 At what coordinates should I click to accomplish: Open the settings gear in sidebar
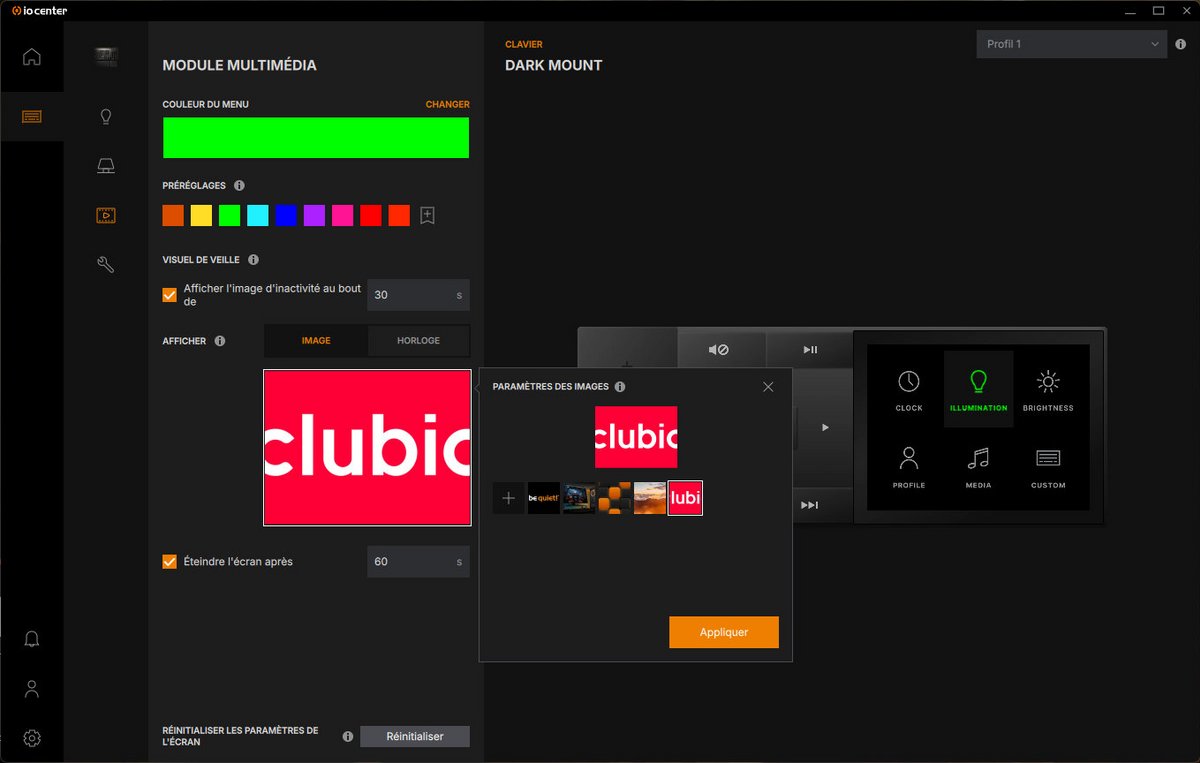point(32,738)
